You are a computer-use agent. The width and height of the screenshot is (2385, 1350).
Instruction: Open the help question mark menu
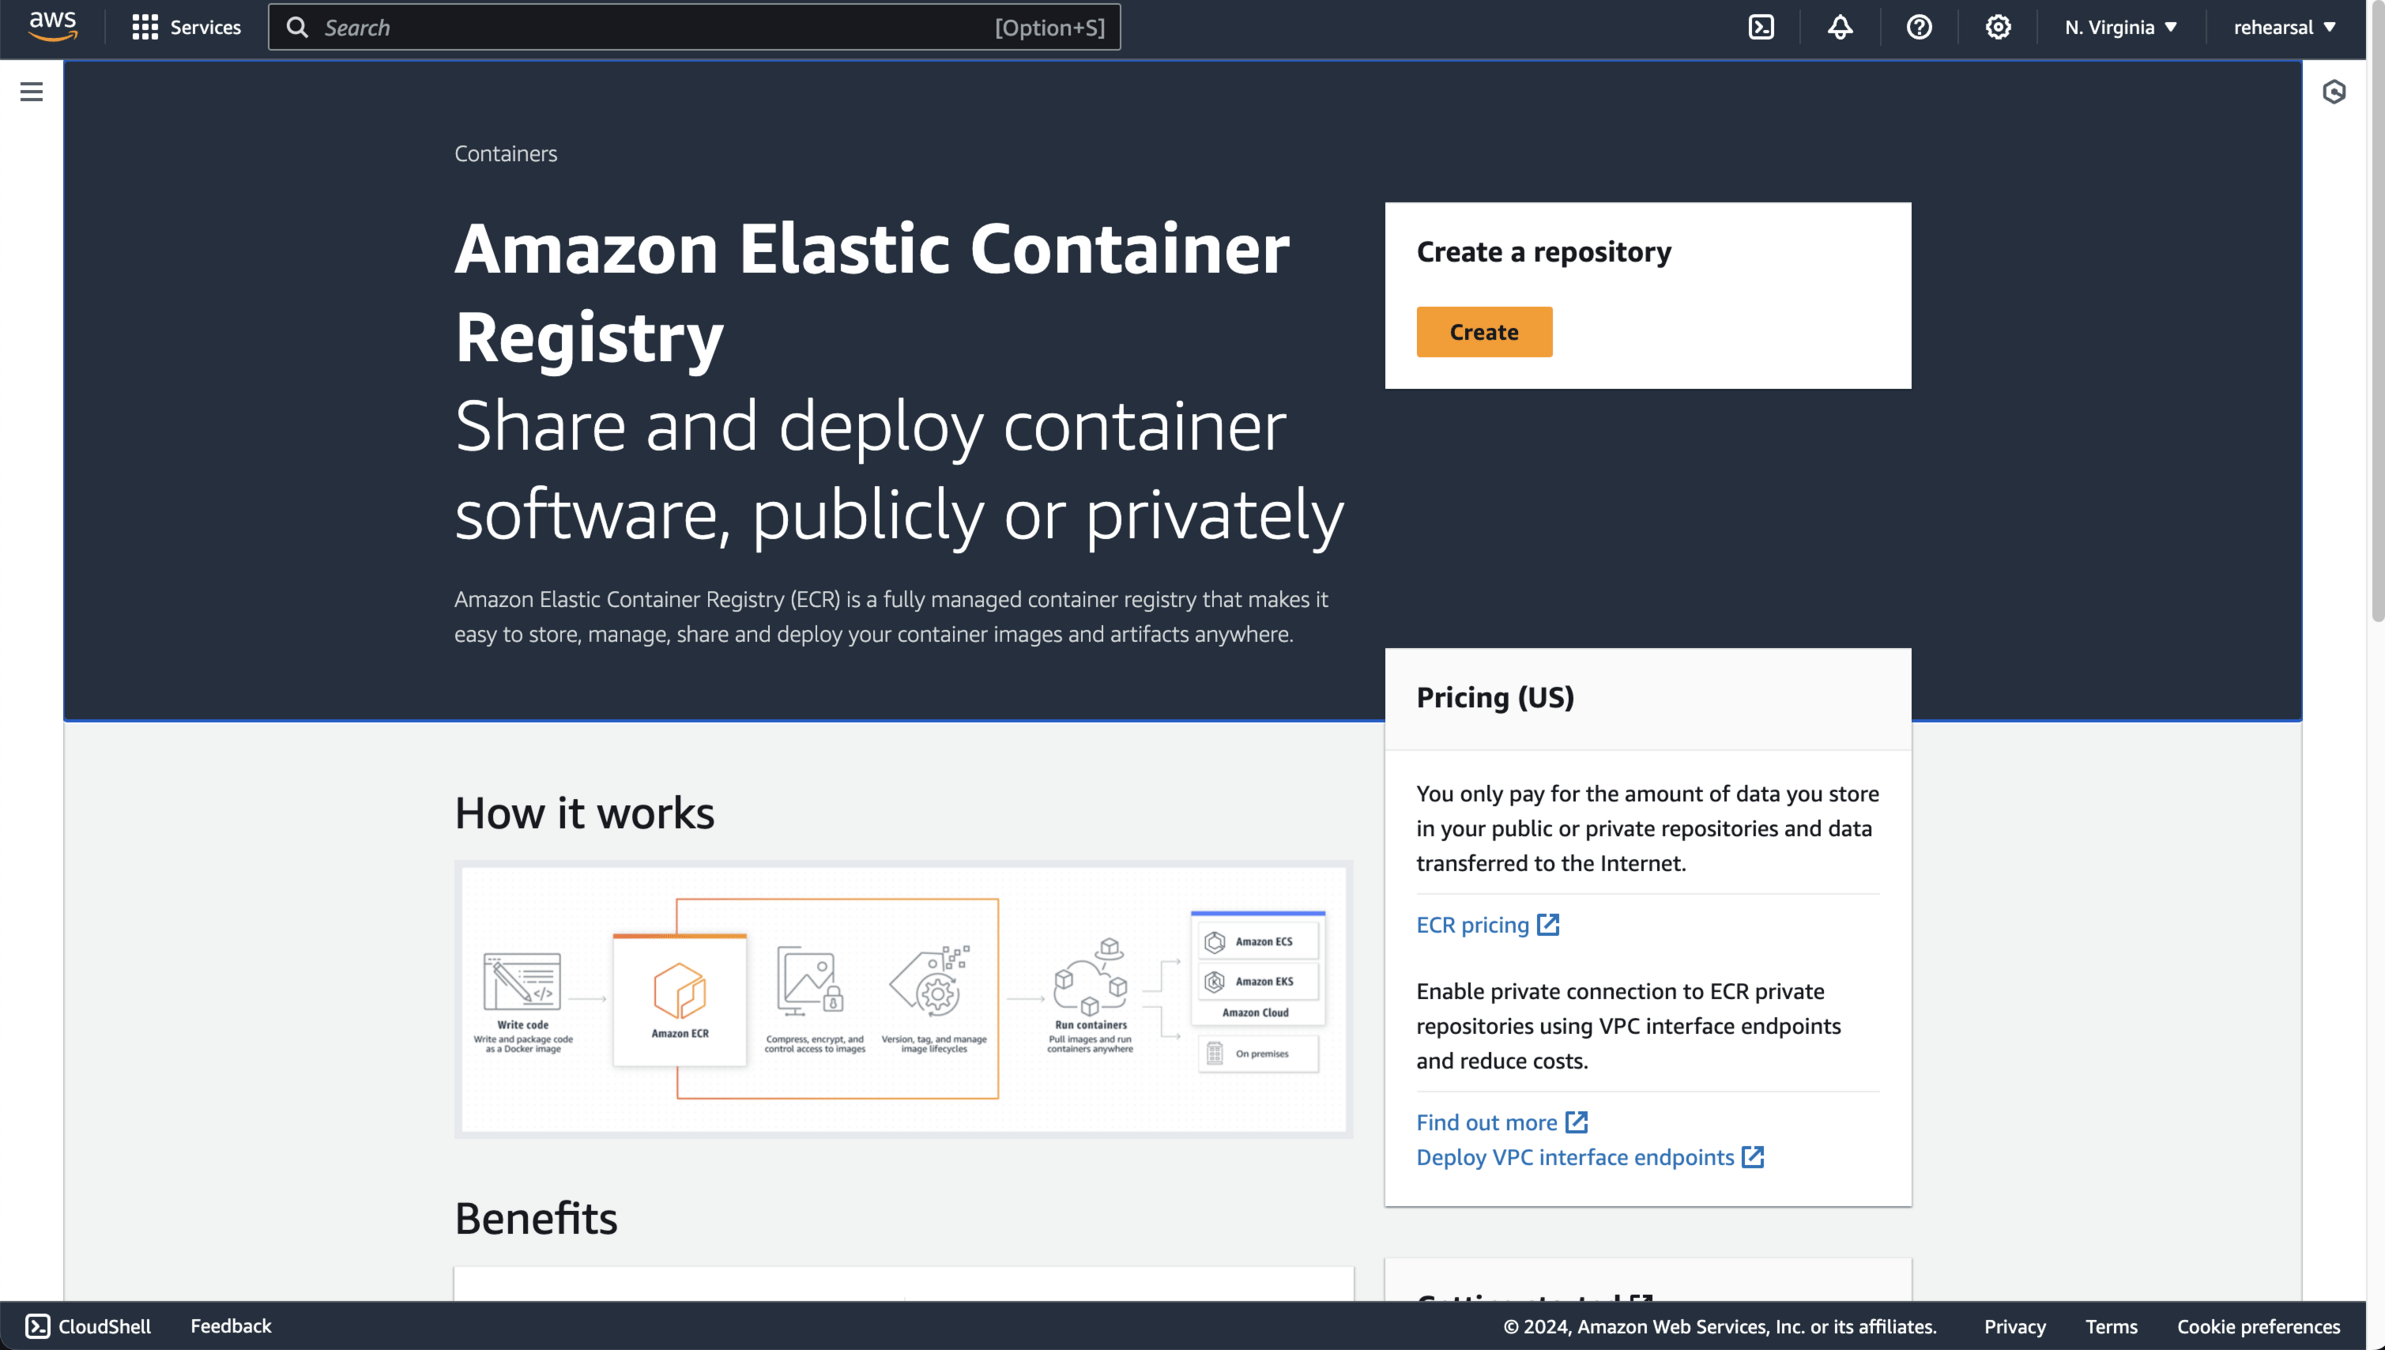pyautogui.click(x=1918, y=27)
